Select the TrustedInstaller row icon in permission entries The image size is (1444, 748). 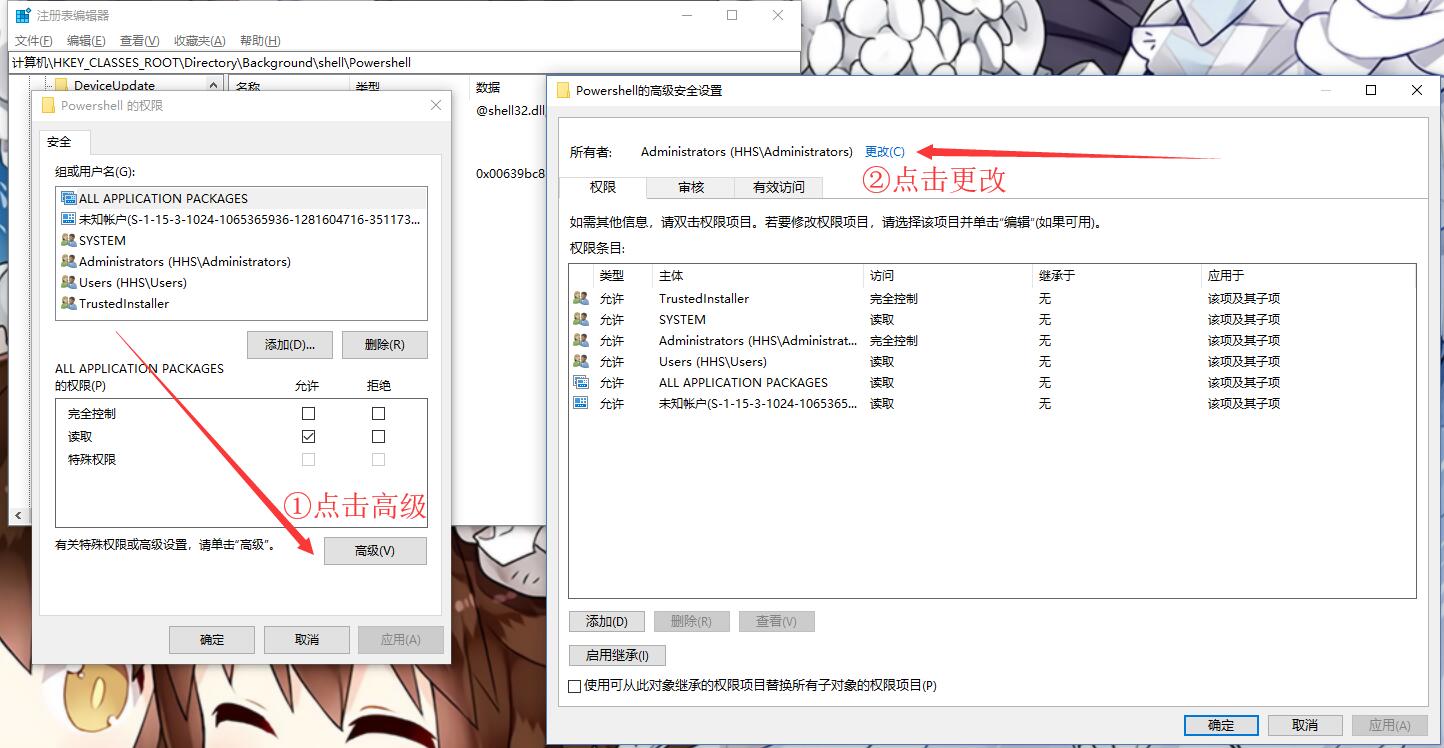click(x=580, y=298)
